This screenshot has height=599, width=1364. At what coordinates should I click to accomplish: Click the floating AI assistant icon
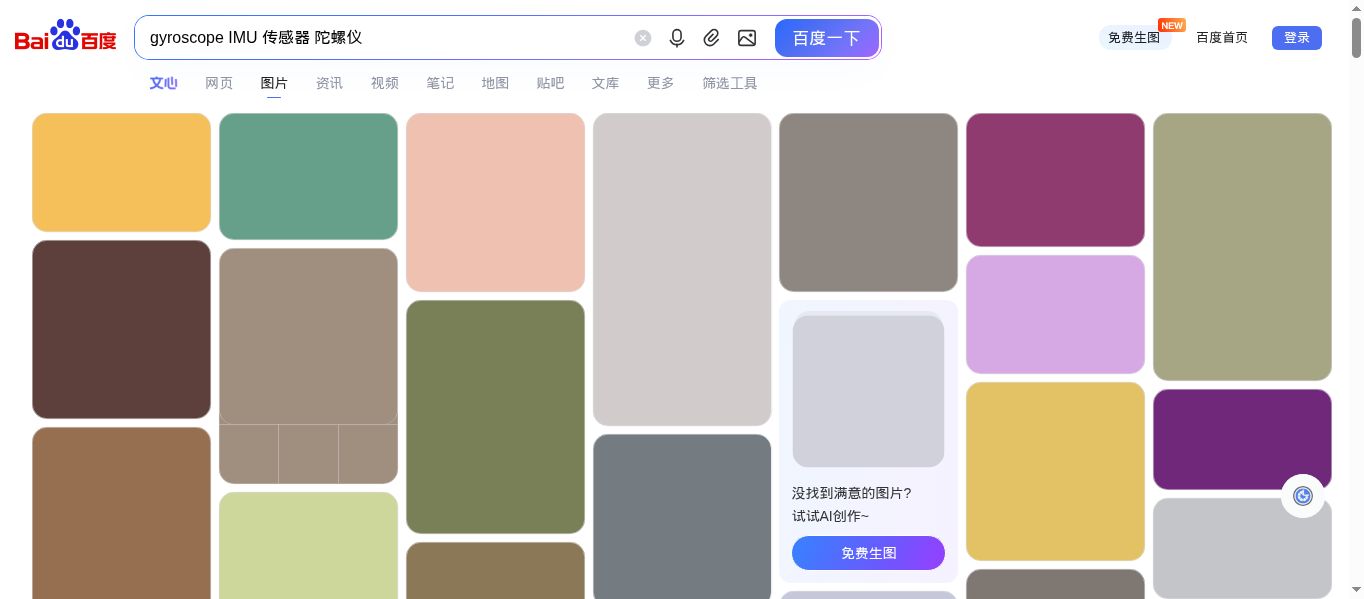click(x=1303, y=496)
